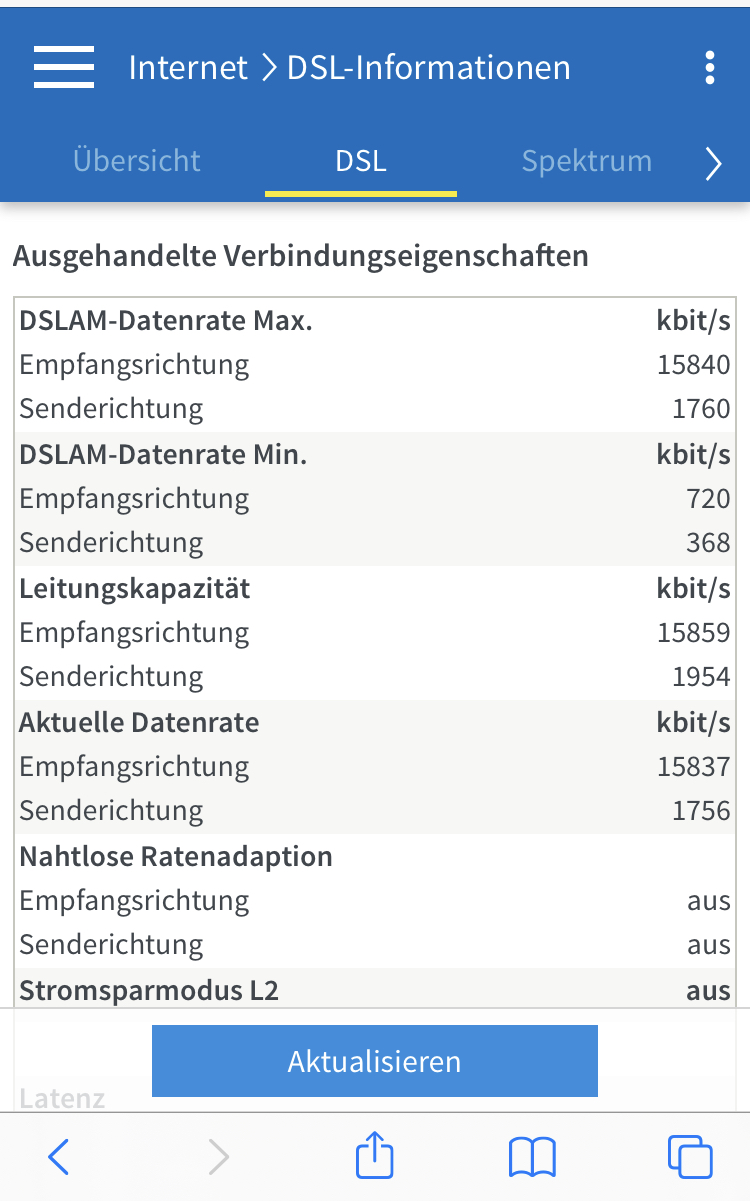Screen dimensions: 750x1201
Task: Select the Stromsparmodus L2 row
Action: [x=375, y=990]
